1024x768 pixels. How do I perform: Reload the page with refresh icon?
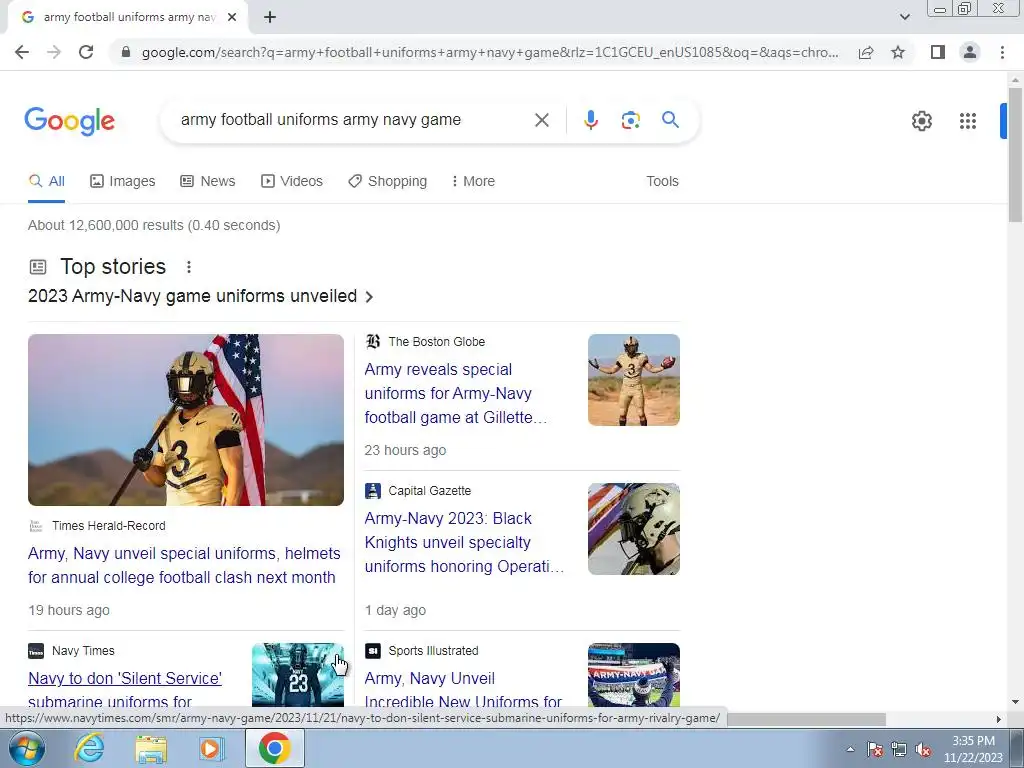coord(86,52)
